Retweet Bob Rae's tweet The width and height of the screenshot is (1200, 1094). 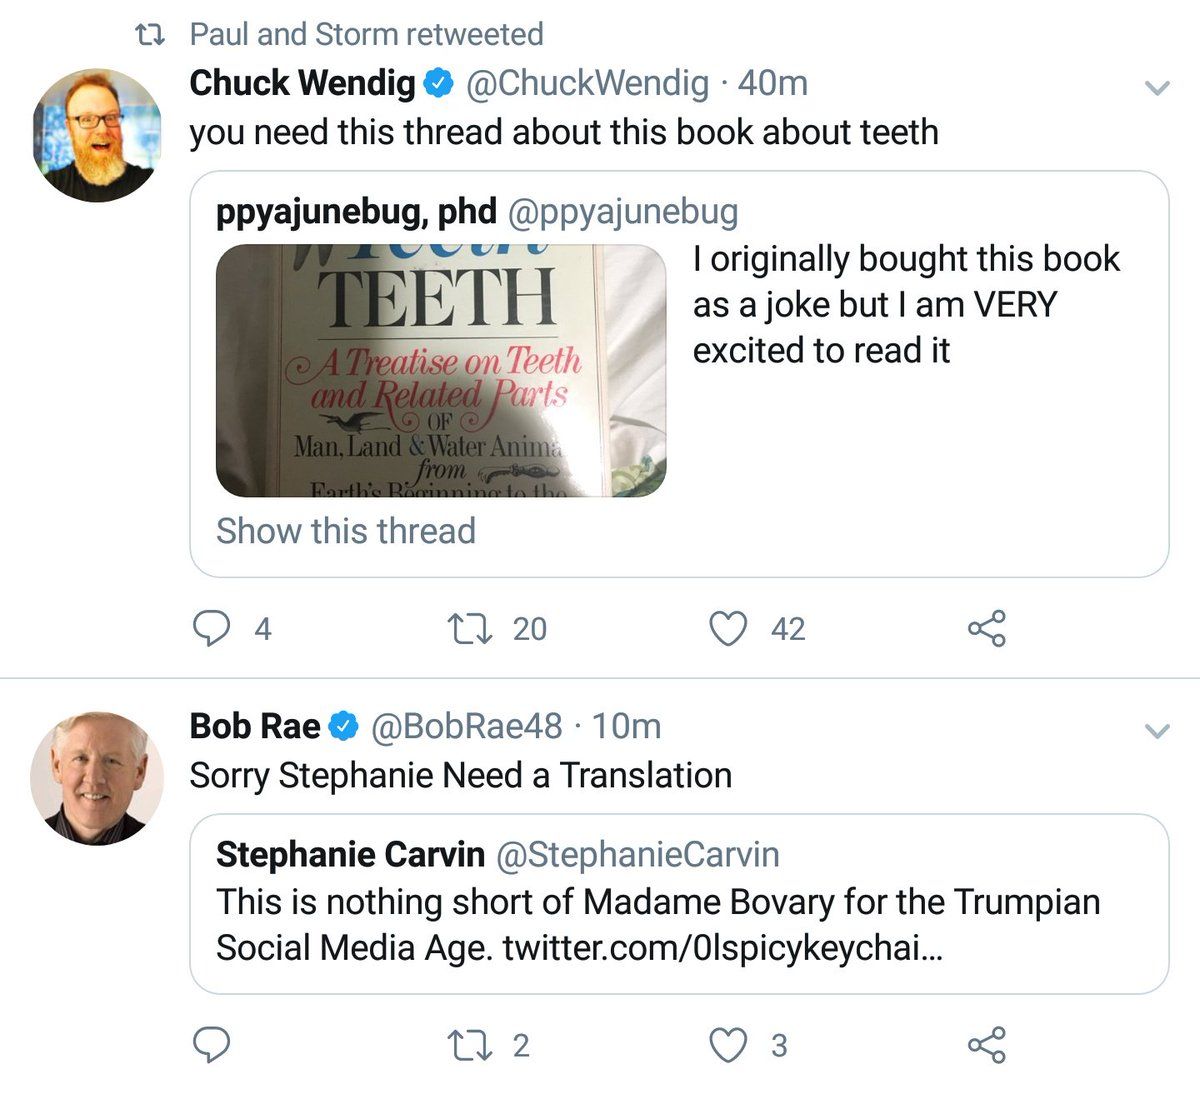coord(466,1045)
